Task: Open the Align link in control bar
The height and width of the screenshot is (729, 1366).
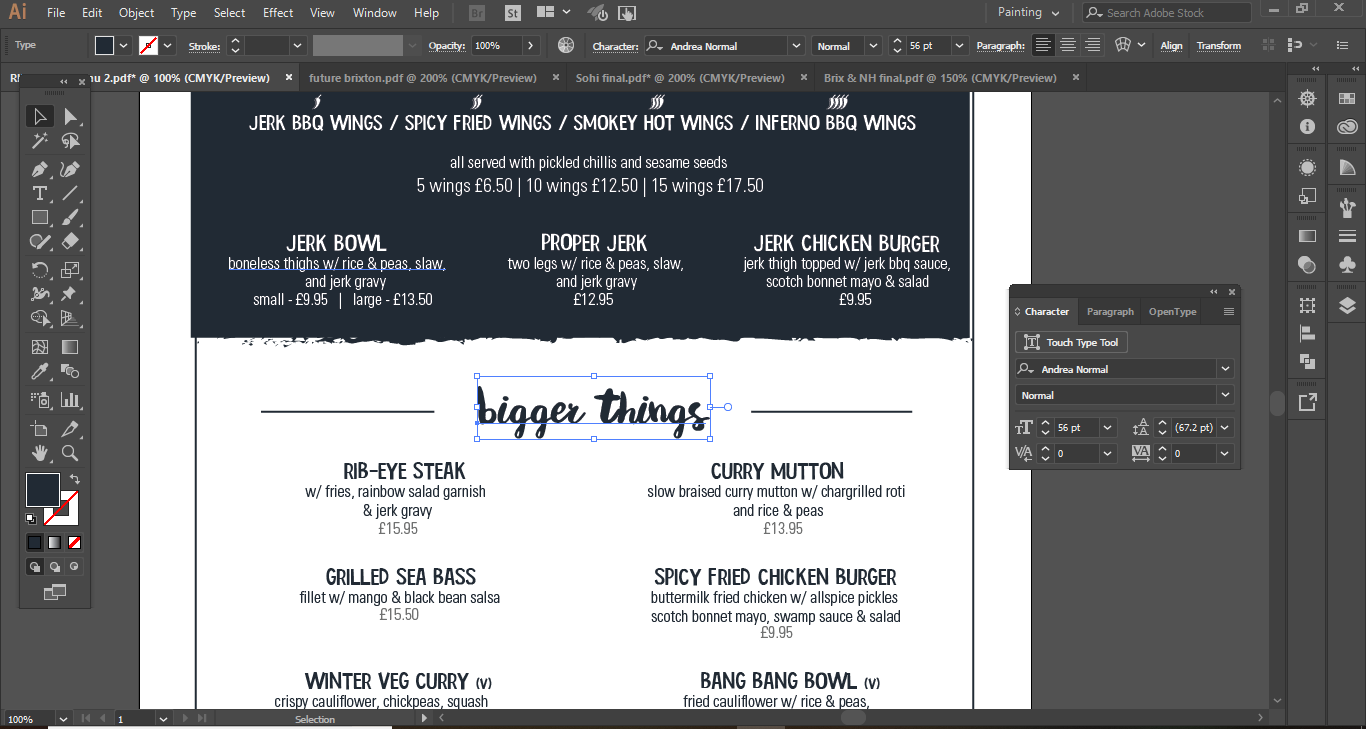Action: 1171,45
